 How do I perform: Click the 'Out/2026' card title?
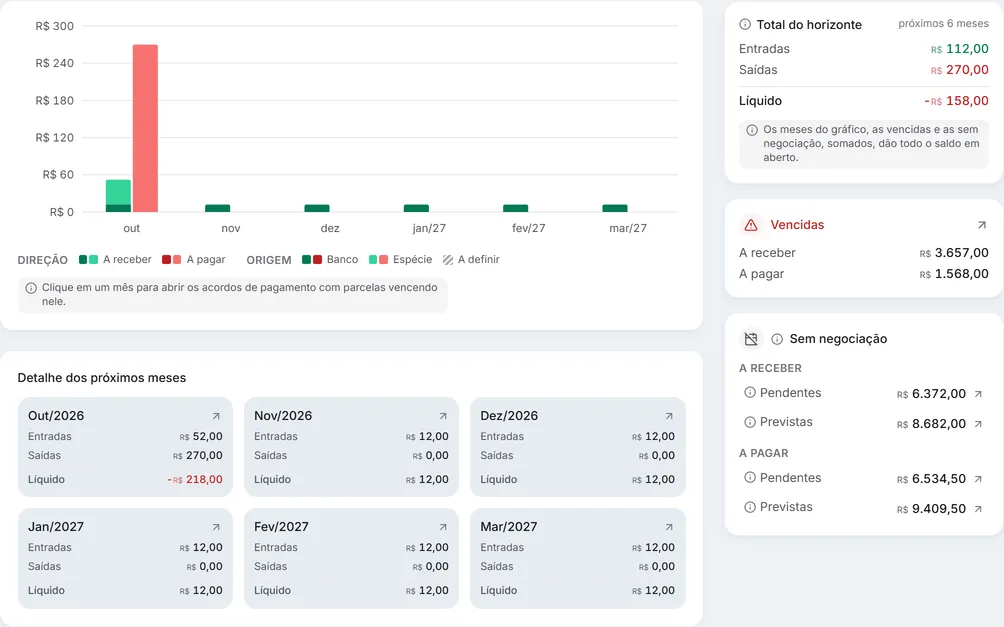[56, 416]
